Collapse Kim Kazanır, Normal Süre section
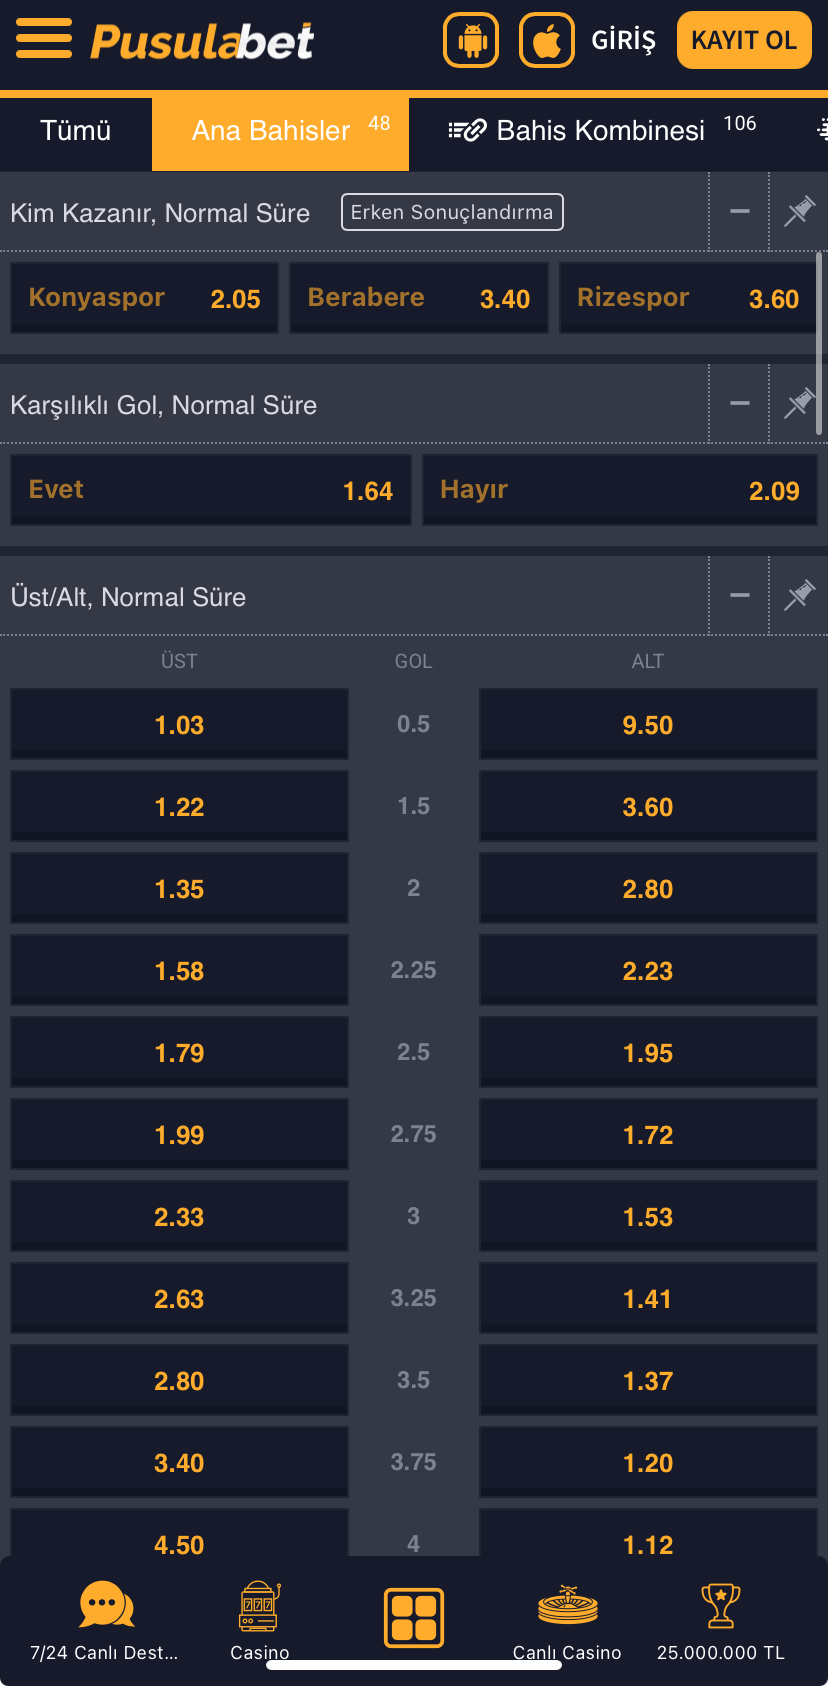This screenshot has width=828, height=1686. [740, 211]
